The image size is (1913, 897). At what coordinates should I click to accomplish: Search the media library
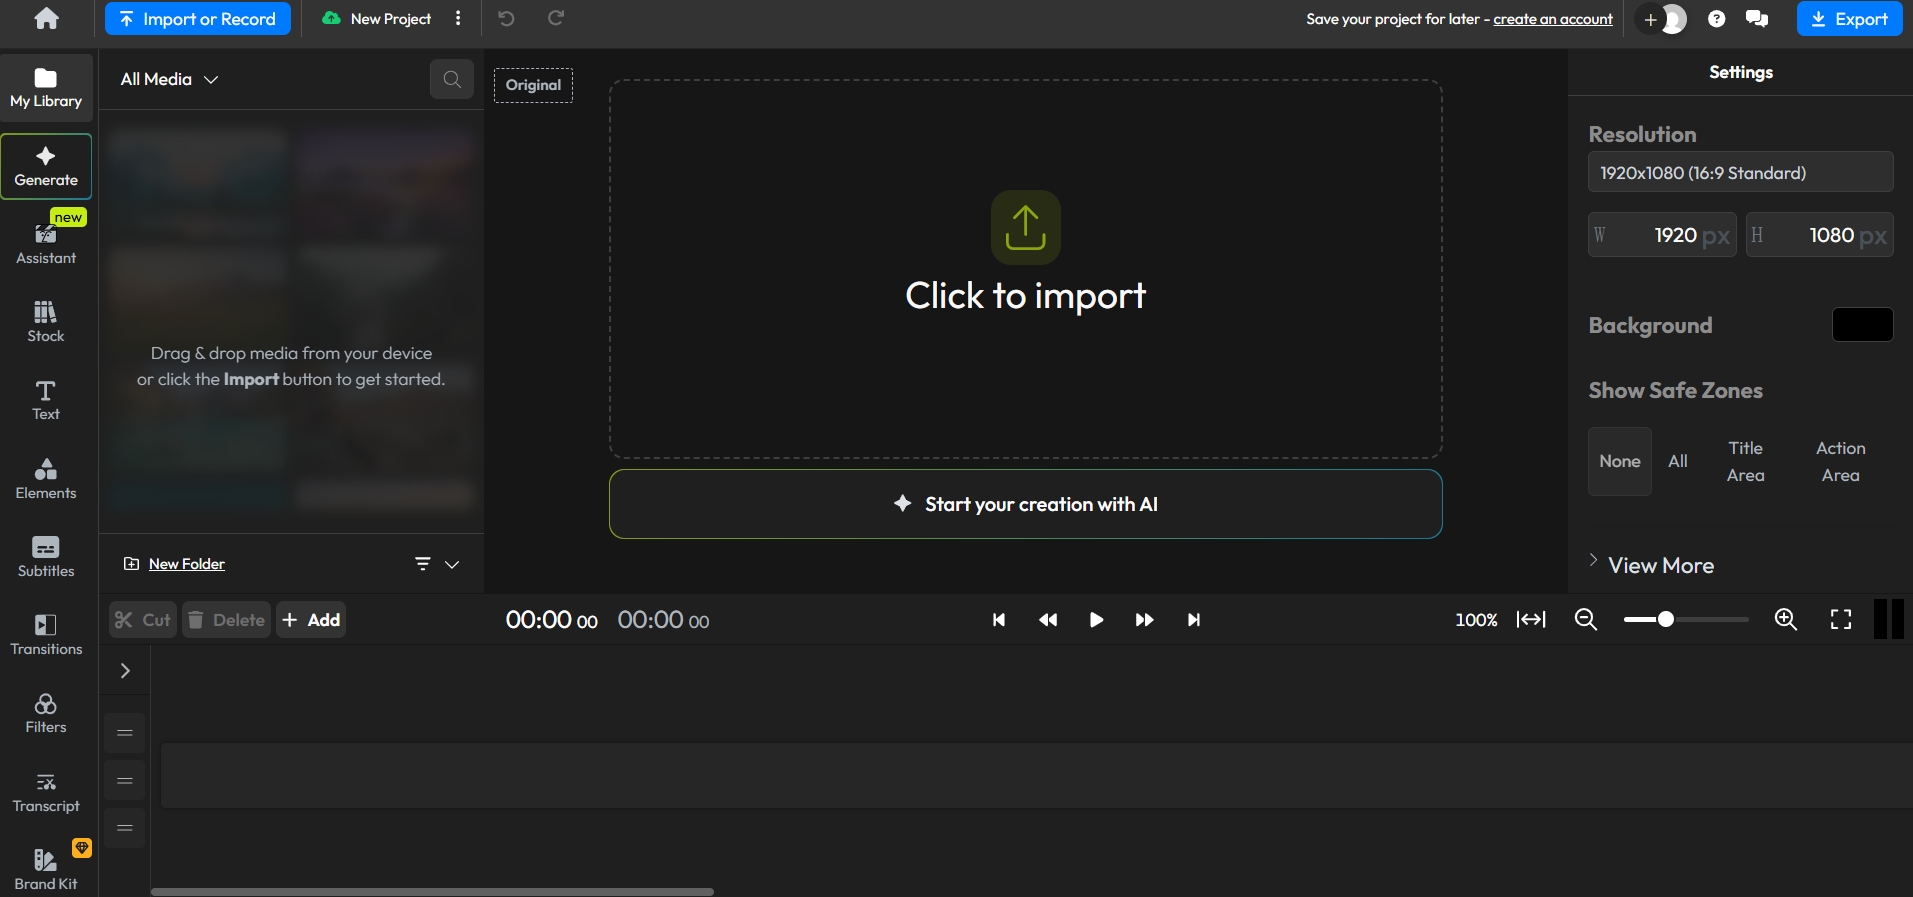click(452, 79)
